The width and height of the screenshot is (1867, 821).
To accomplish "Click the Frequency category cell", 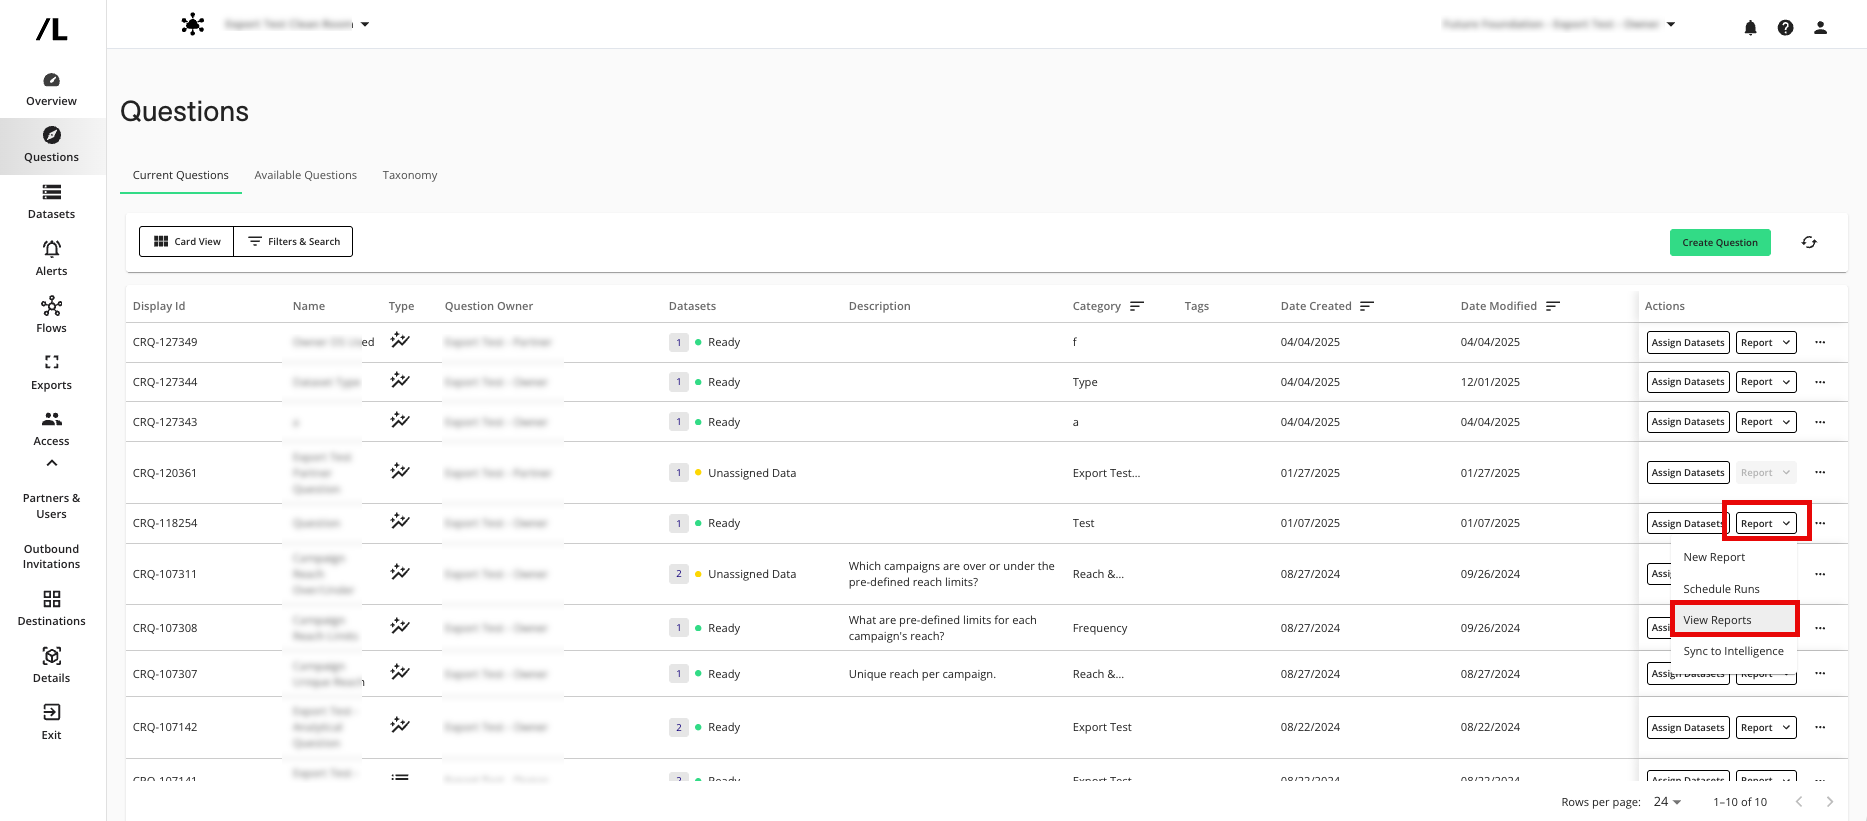I will click(1100, 628).
